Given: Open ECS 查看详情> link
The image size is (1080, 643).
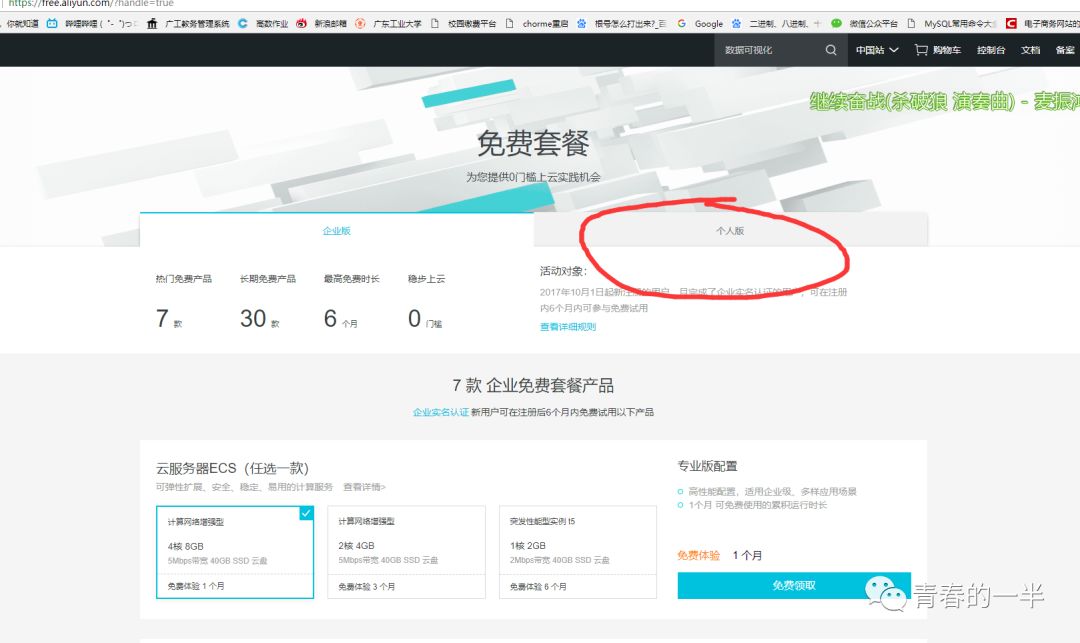Looking at the screenshot, I should [x=364, y=487].
